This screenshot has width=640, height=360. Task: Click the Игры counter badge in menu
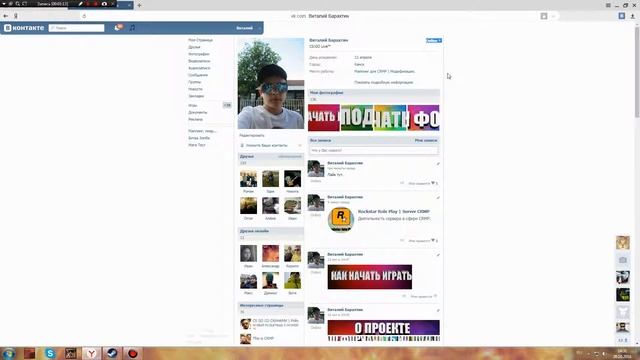pos(227,105)
